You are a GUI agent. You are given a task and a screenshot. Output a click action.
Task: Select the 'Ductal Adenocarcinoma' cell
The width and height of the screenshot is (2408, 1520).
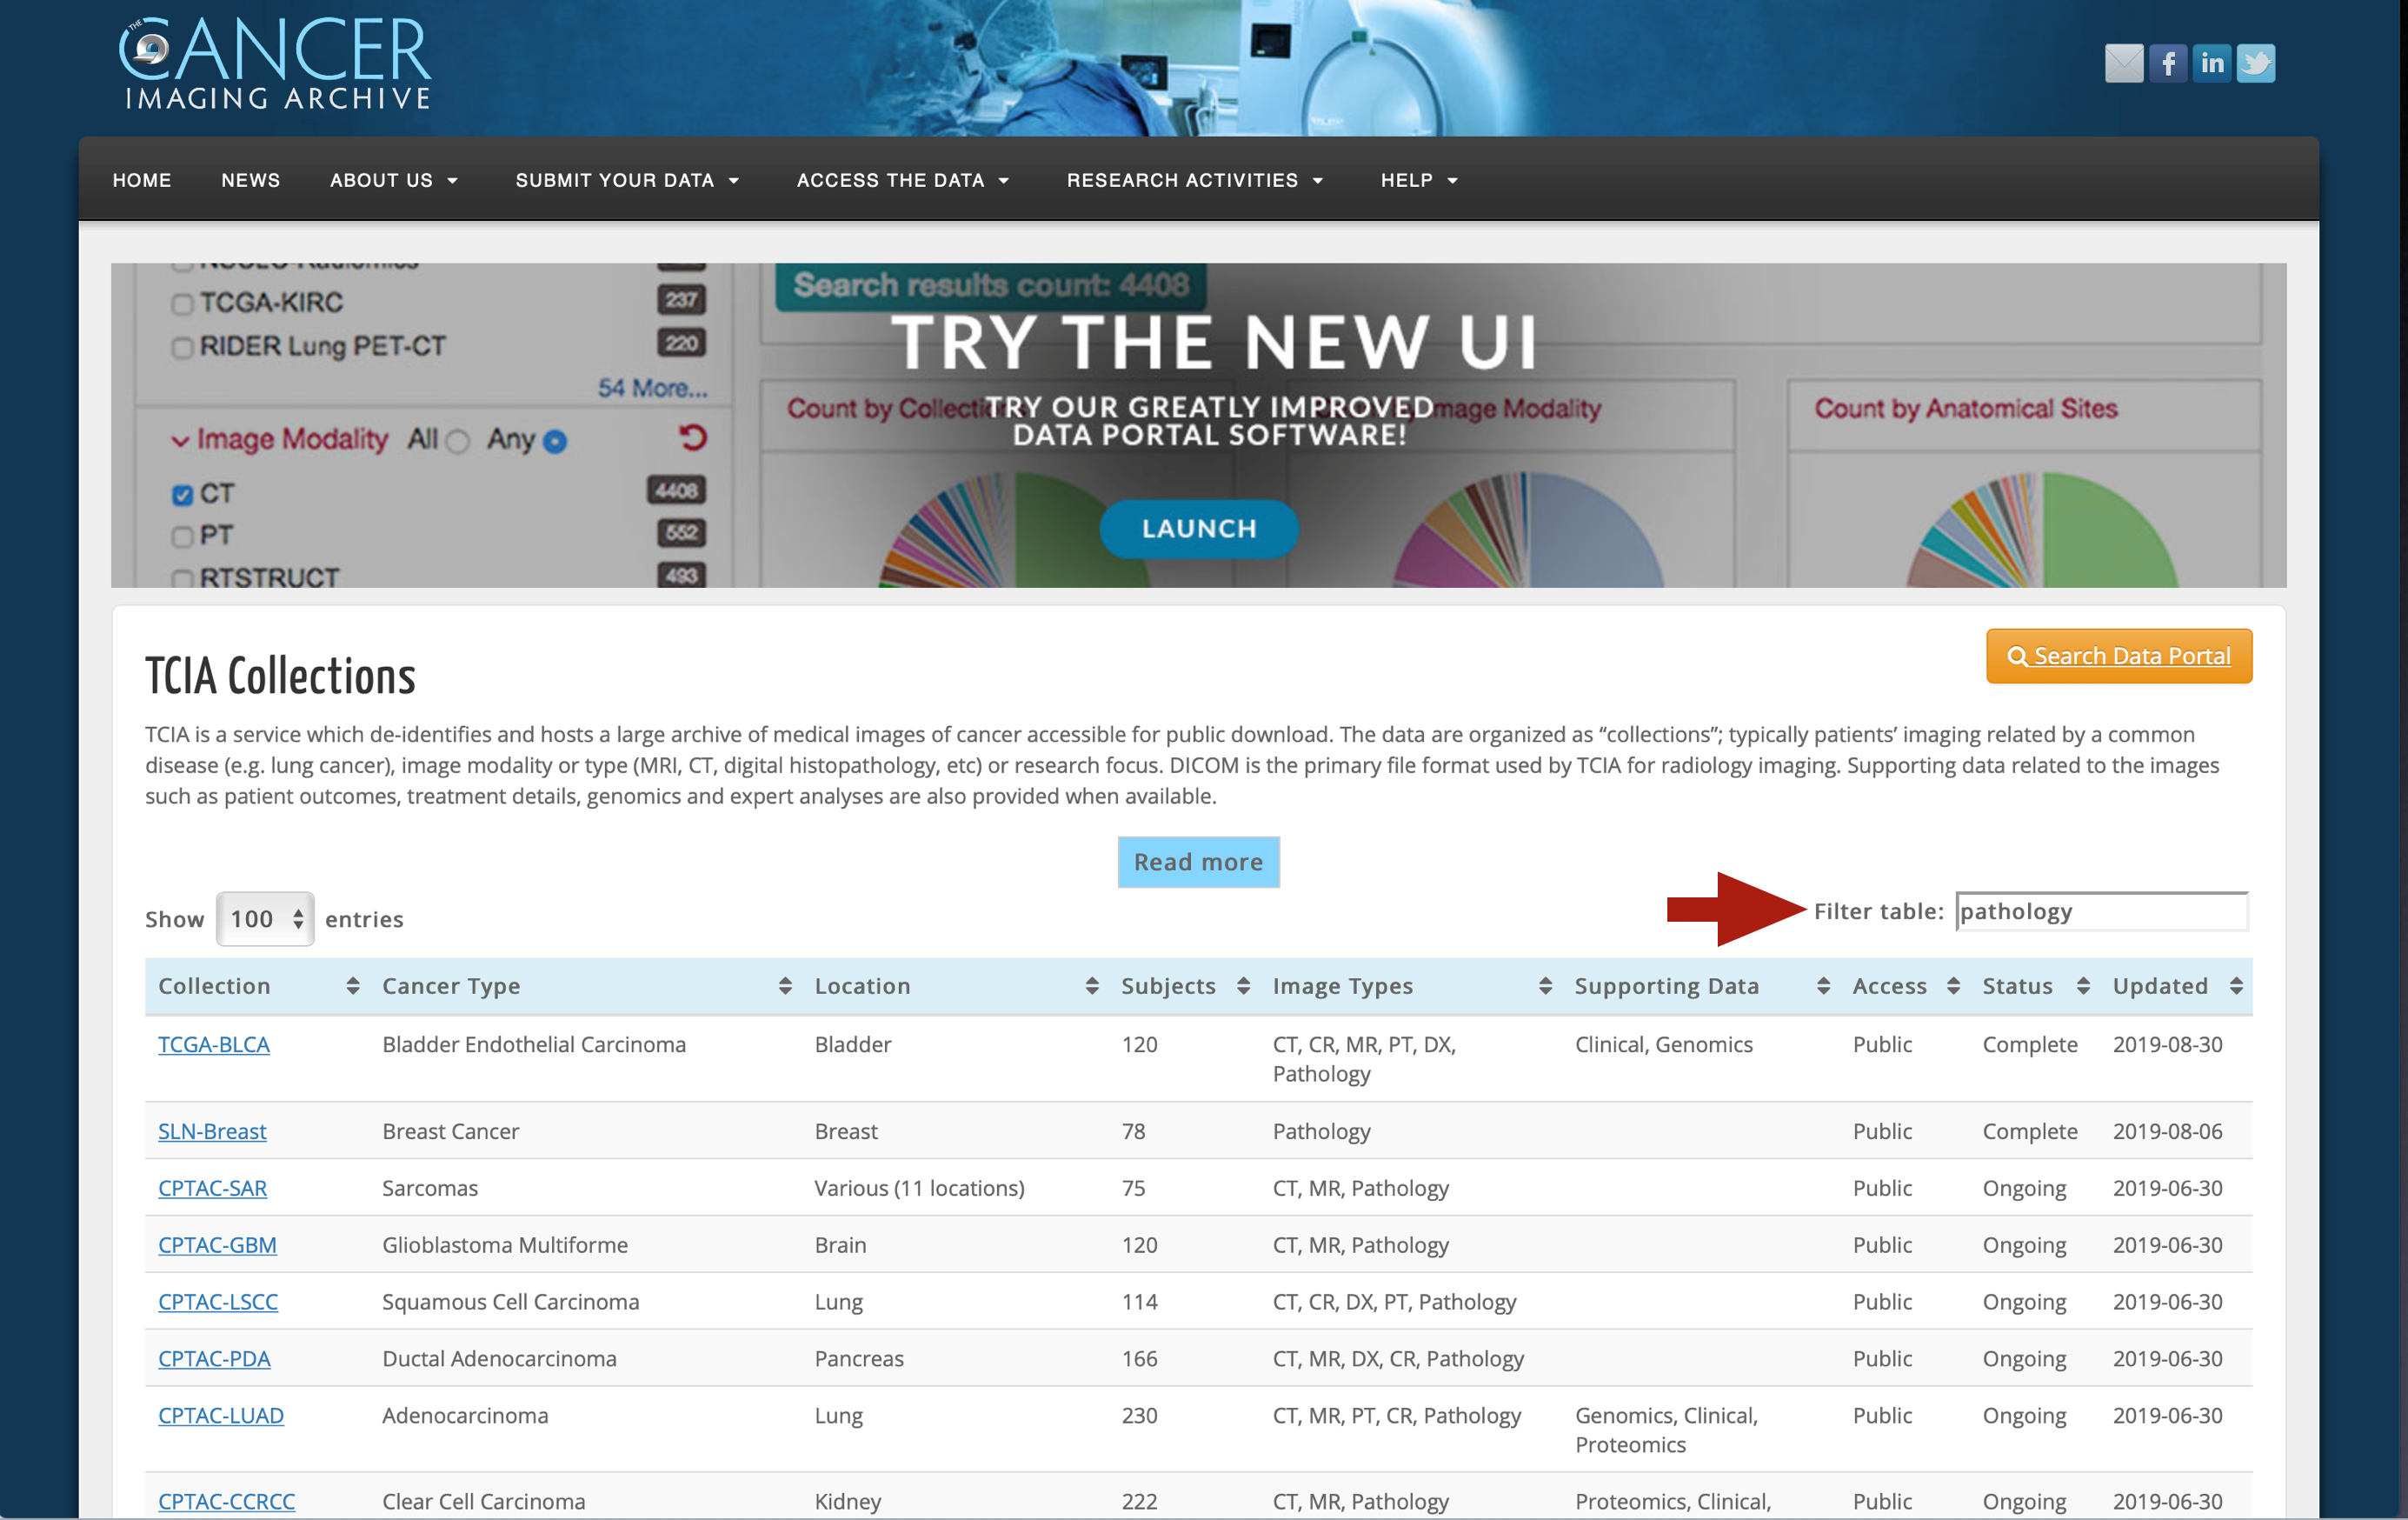click(x=499, y=1359)
